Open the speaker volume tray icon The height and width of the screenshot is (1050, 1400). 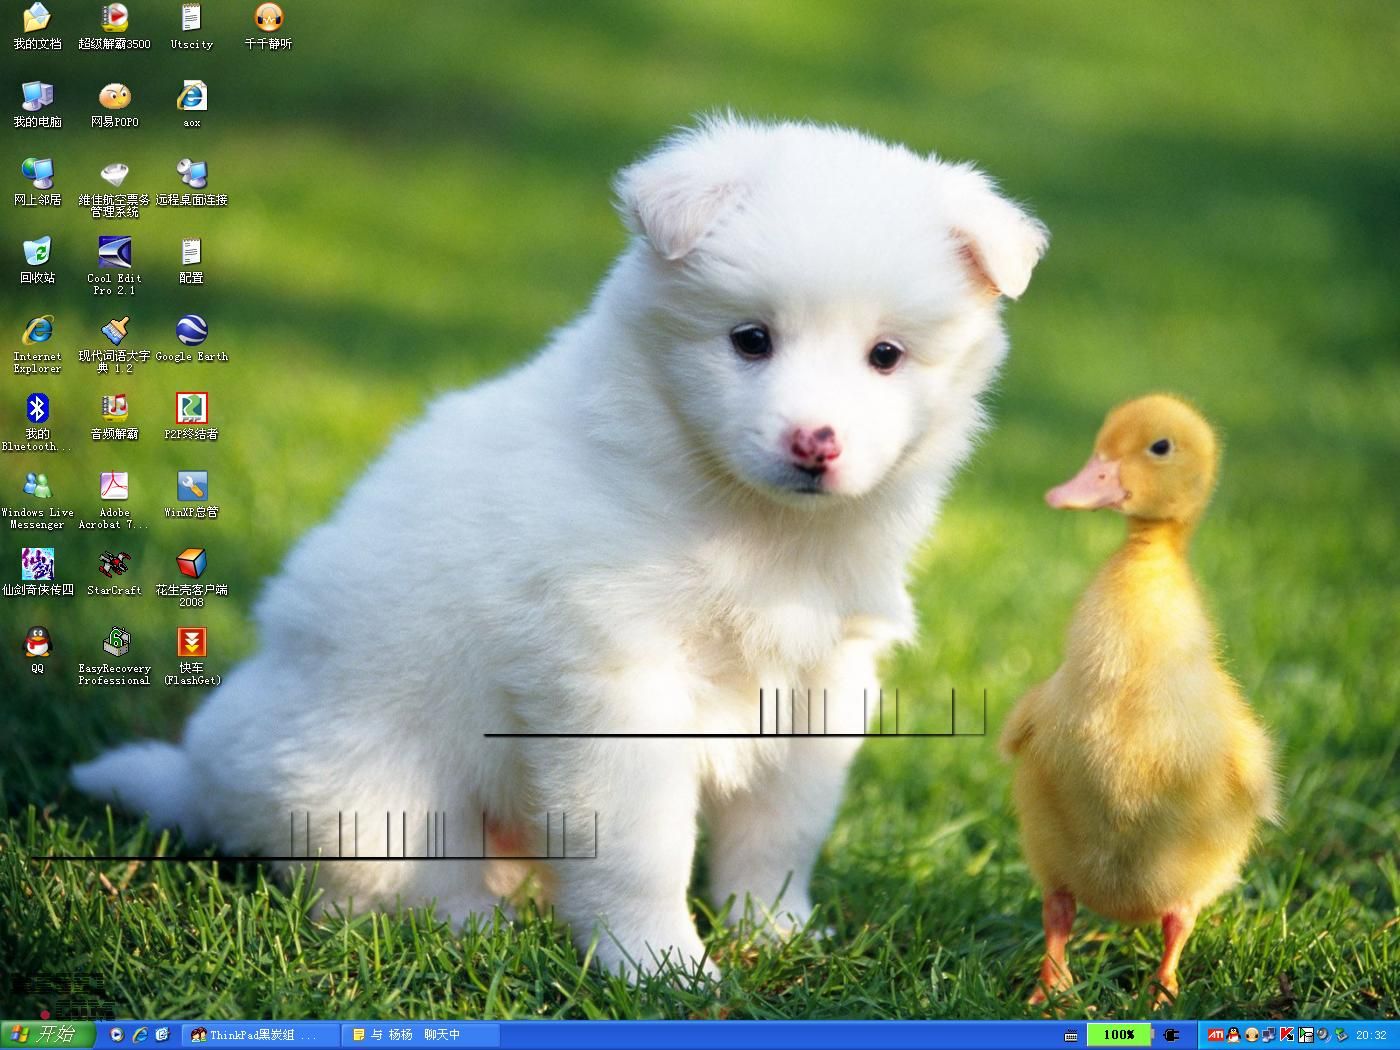[1323, 1035]
